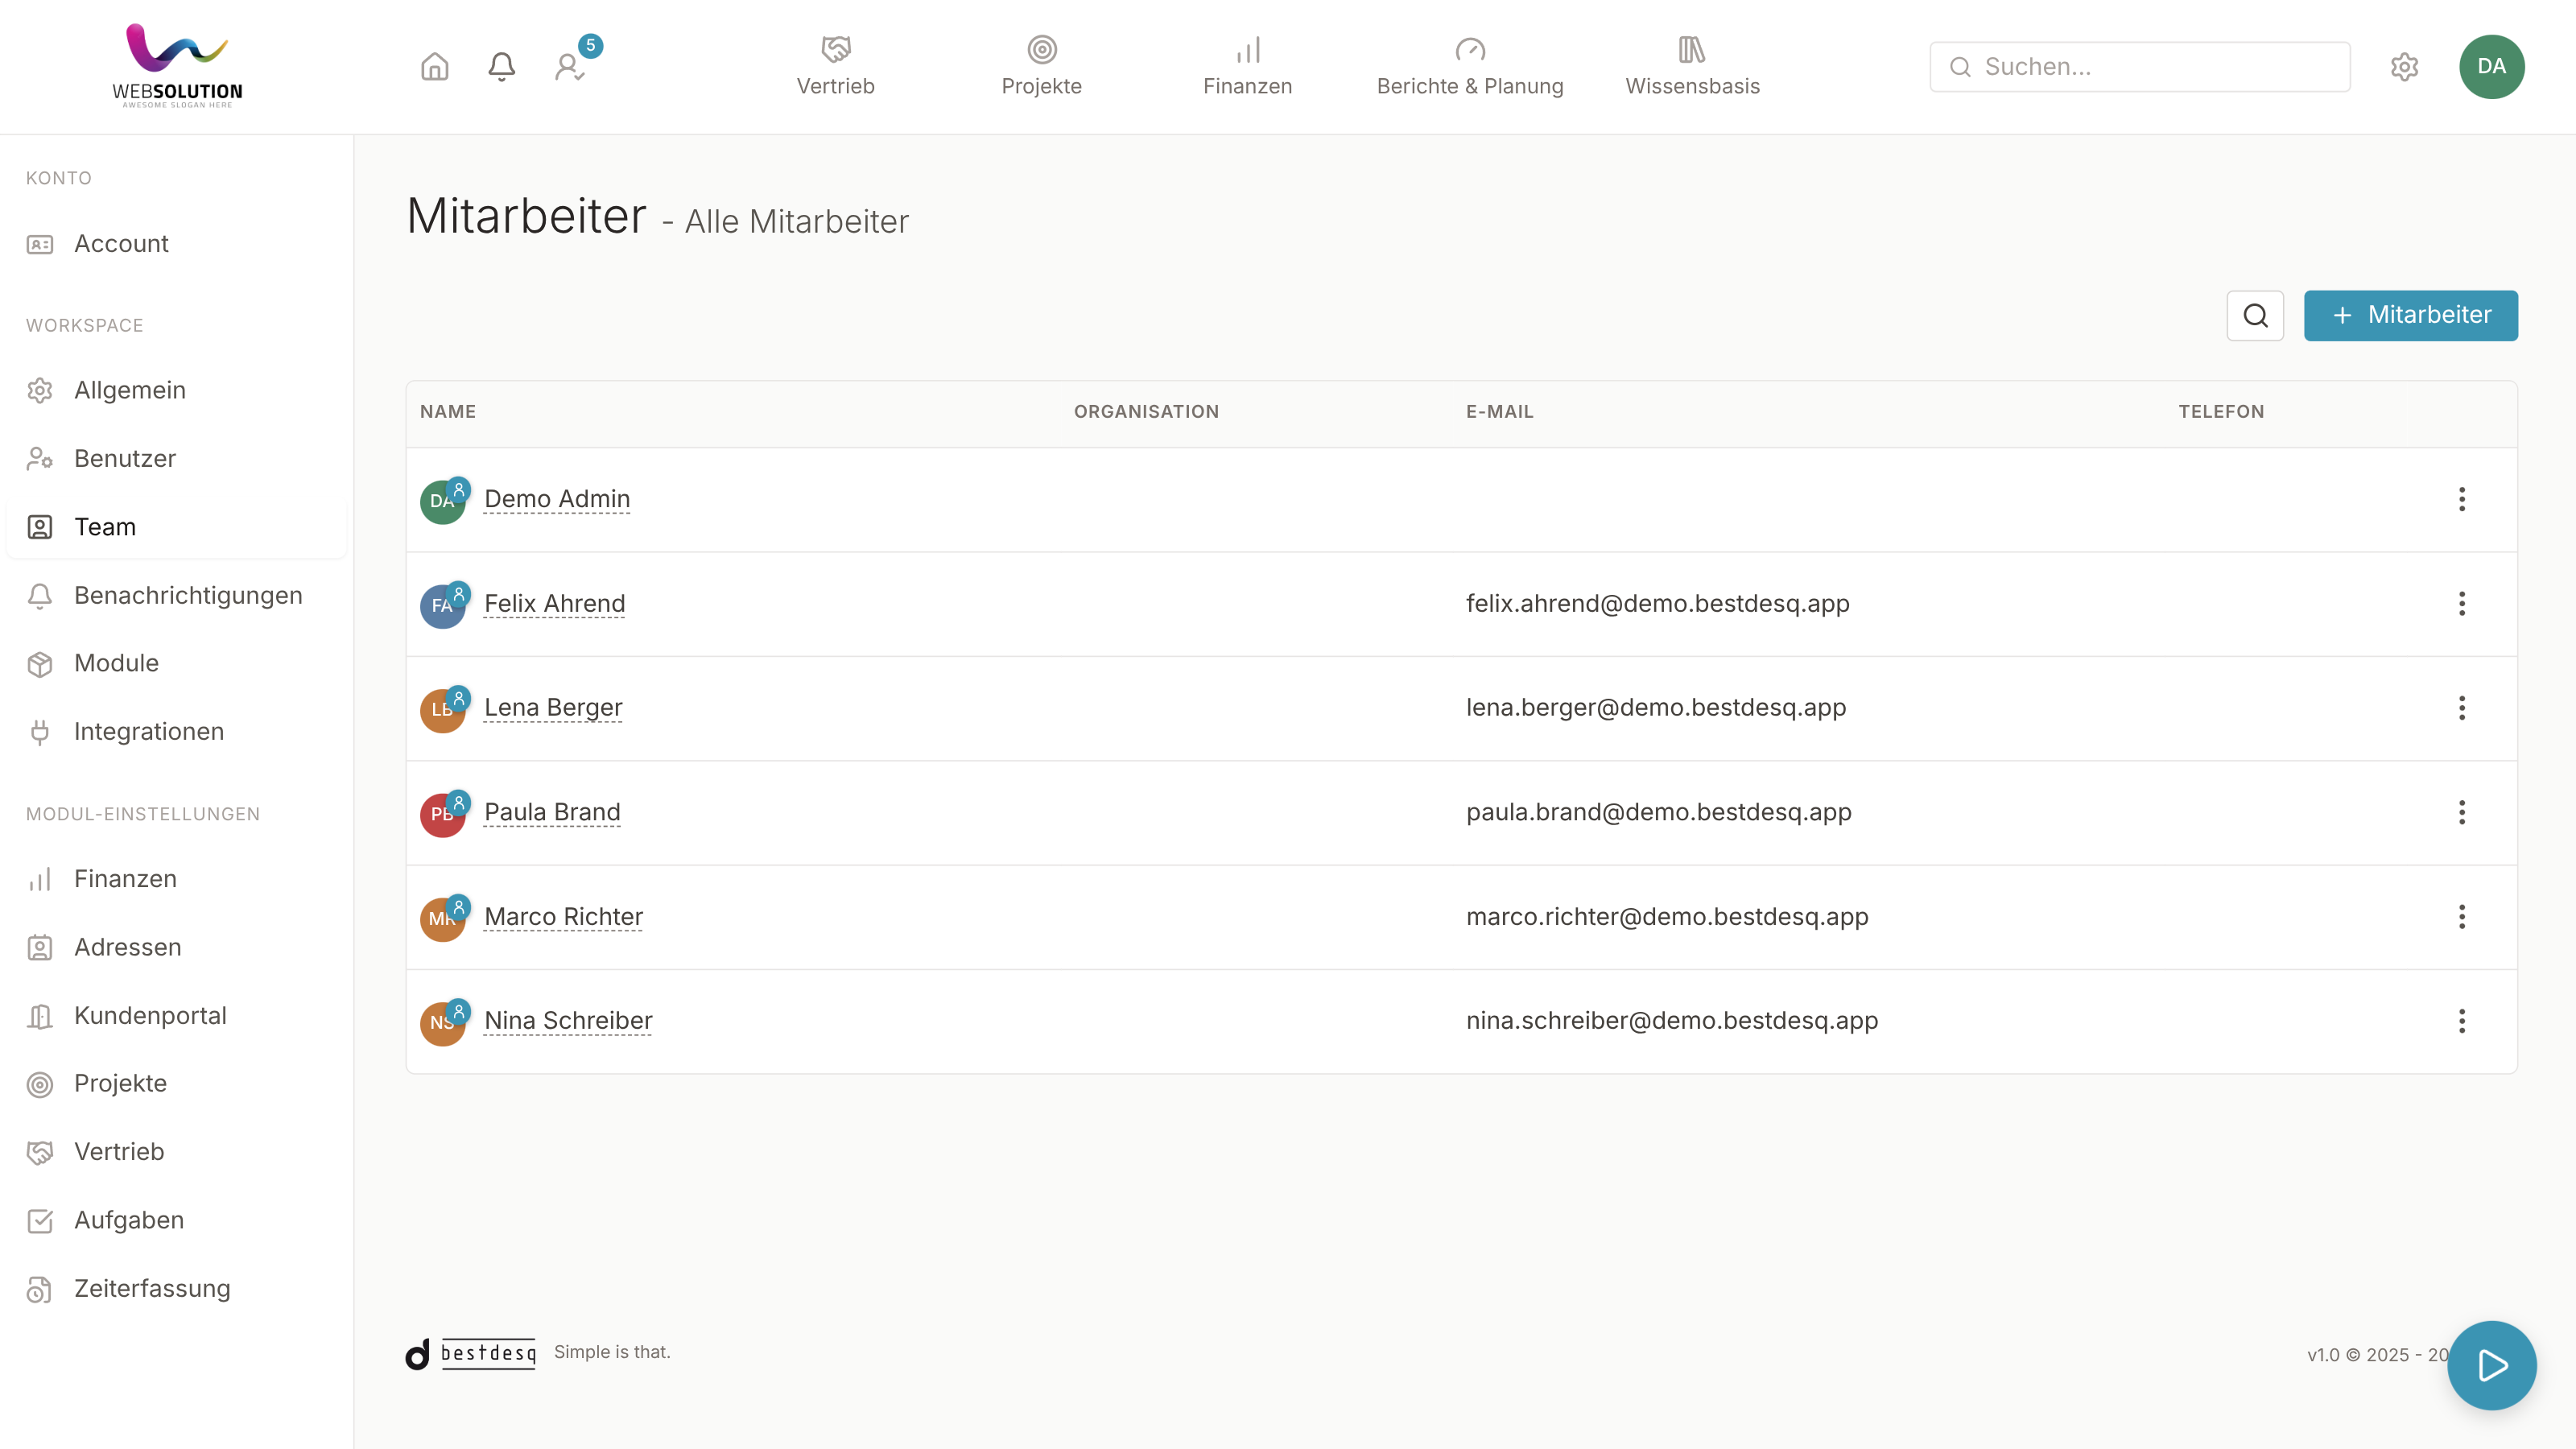The width and height of the screenshot is (2576, 1449).
Task: Open the Nina Schreiber employee link
Action: 568,1021
